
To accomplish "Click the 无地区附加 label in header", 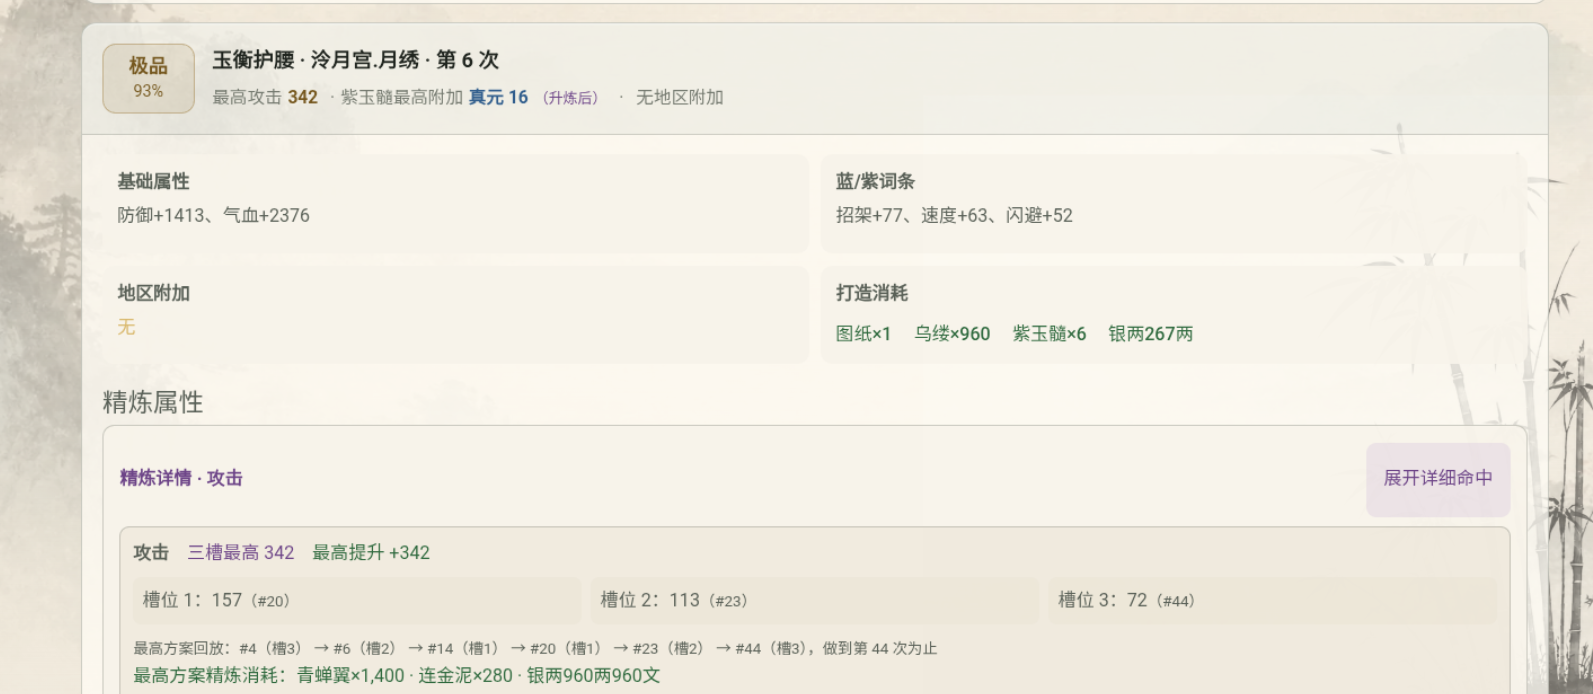I will click(x=680, y=98).
